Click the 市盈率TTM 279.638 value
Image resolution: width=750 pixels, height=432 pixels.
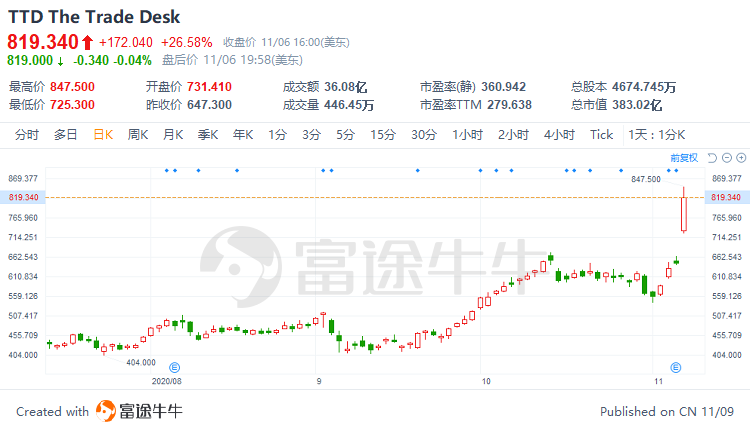click(509, 105)
